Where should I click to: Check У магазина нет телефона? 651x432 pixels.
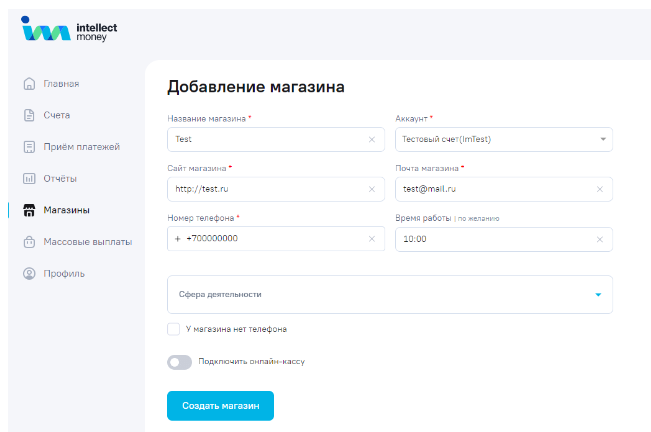pyautogui.click(x=174, y=329)
